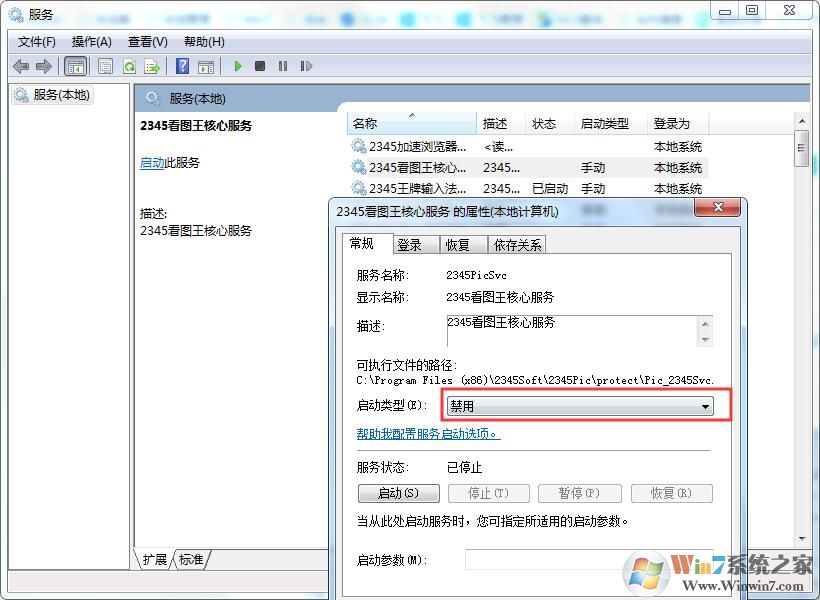820x600 pixels.
Task: Click the Refresh icon in the toolbar
Action: click(130, 66)
